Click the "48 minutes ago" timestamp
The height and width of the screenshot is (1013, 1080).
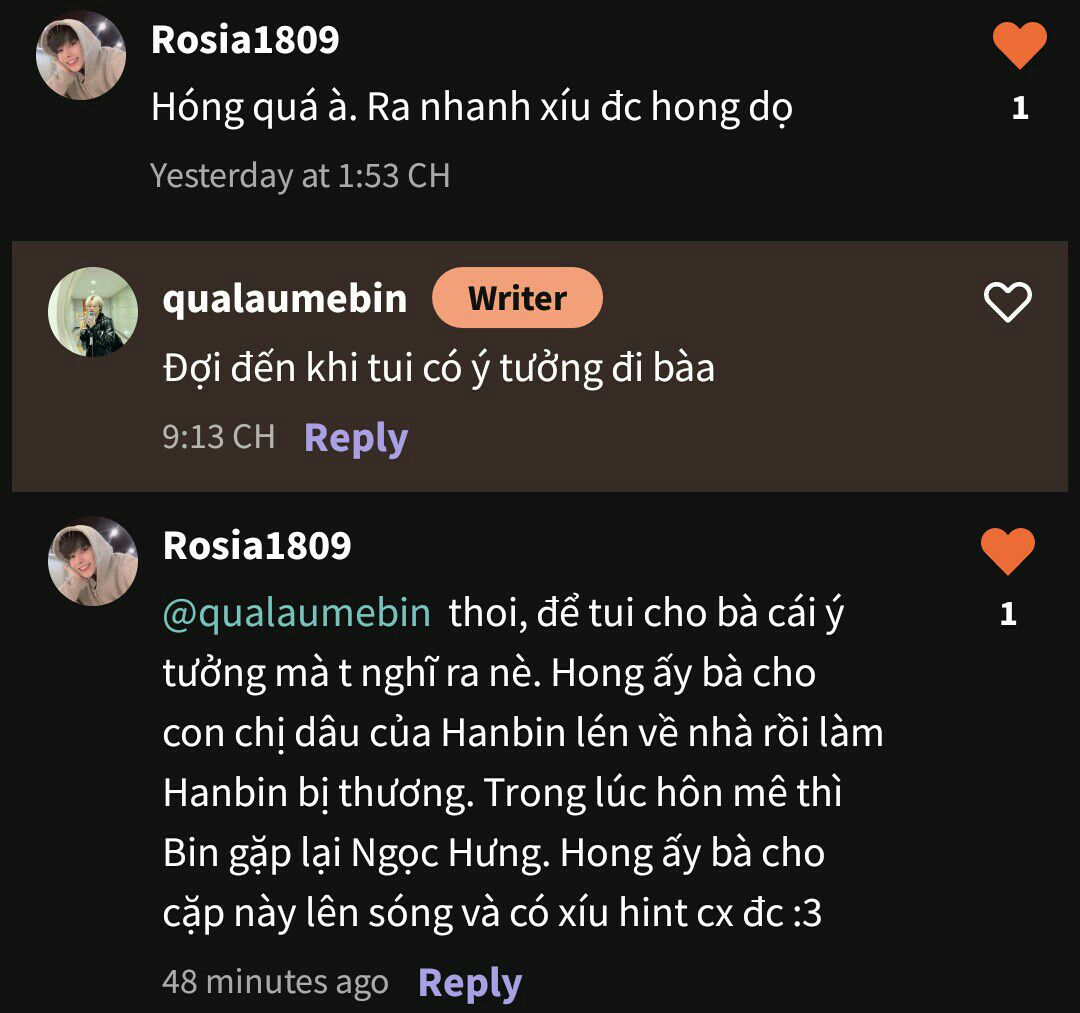tap(275, 982)
